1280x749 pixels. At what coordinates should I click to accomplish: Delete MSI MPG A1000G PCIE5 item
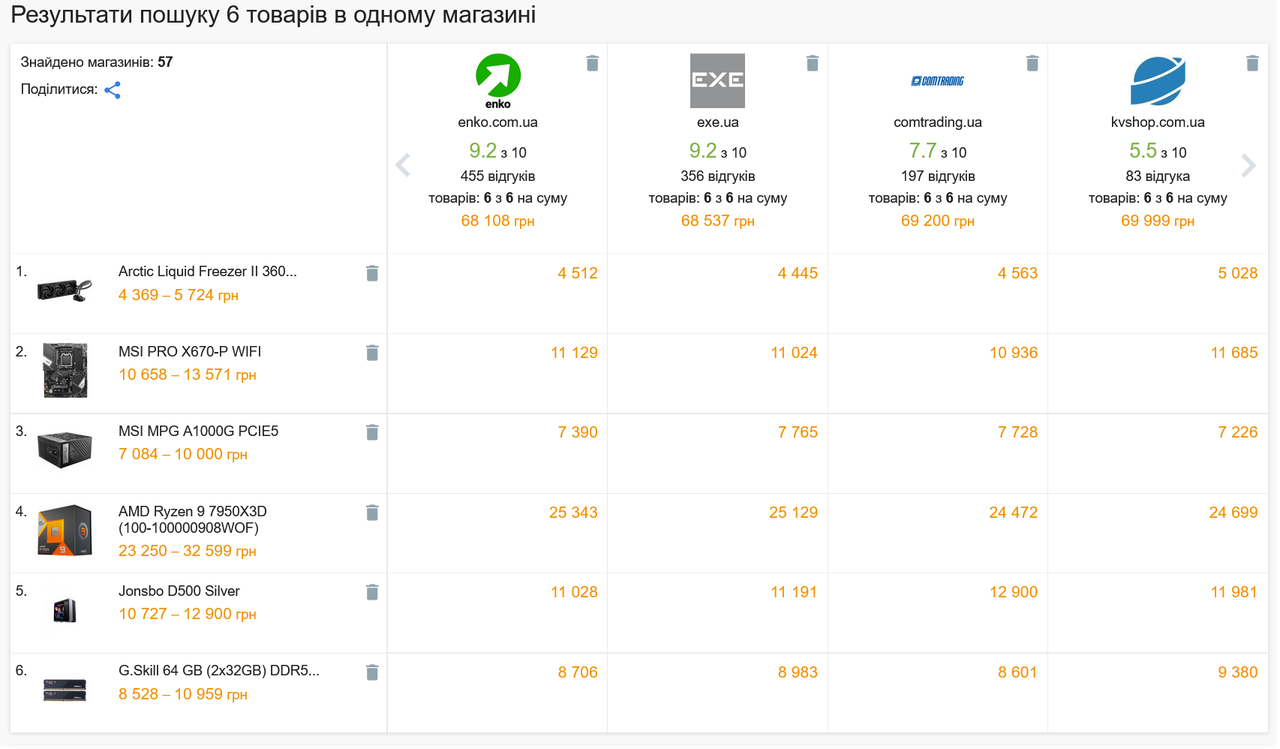click(372, 432)
